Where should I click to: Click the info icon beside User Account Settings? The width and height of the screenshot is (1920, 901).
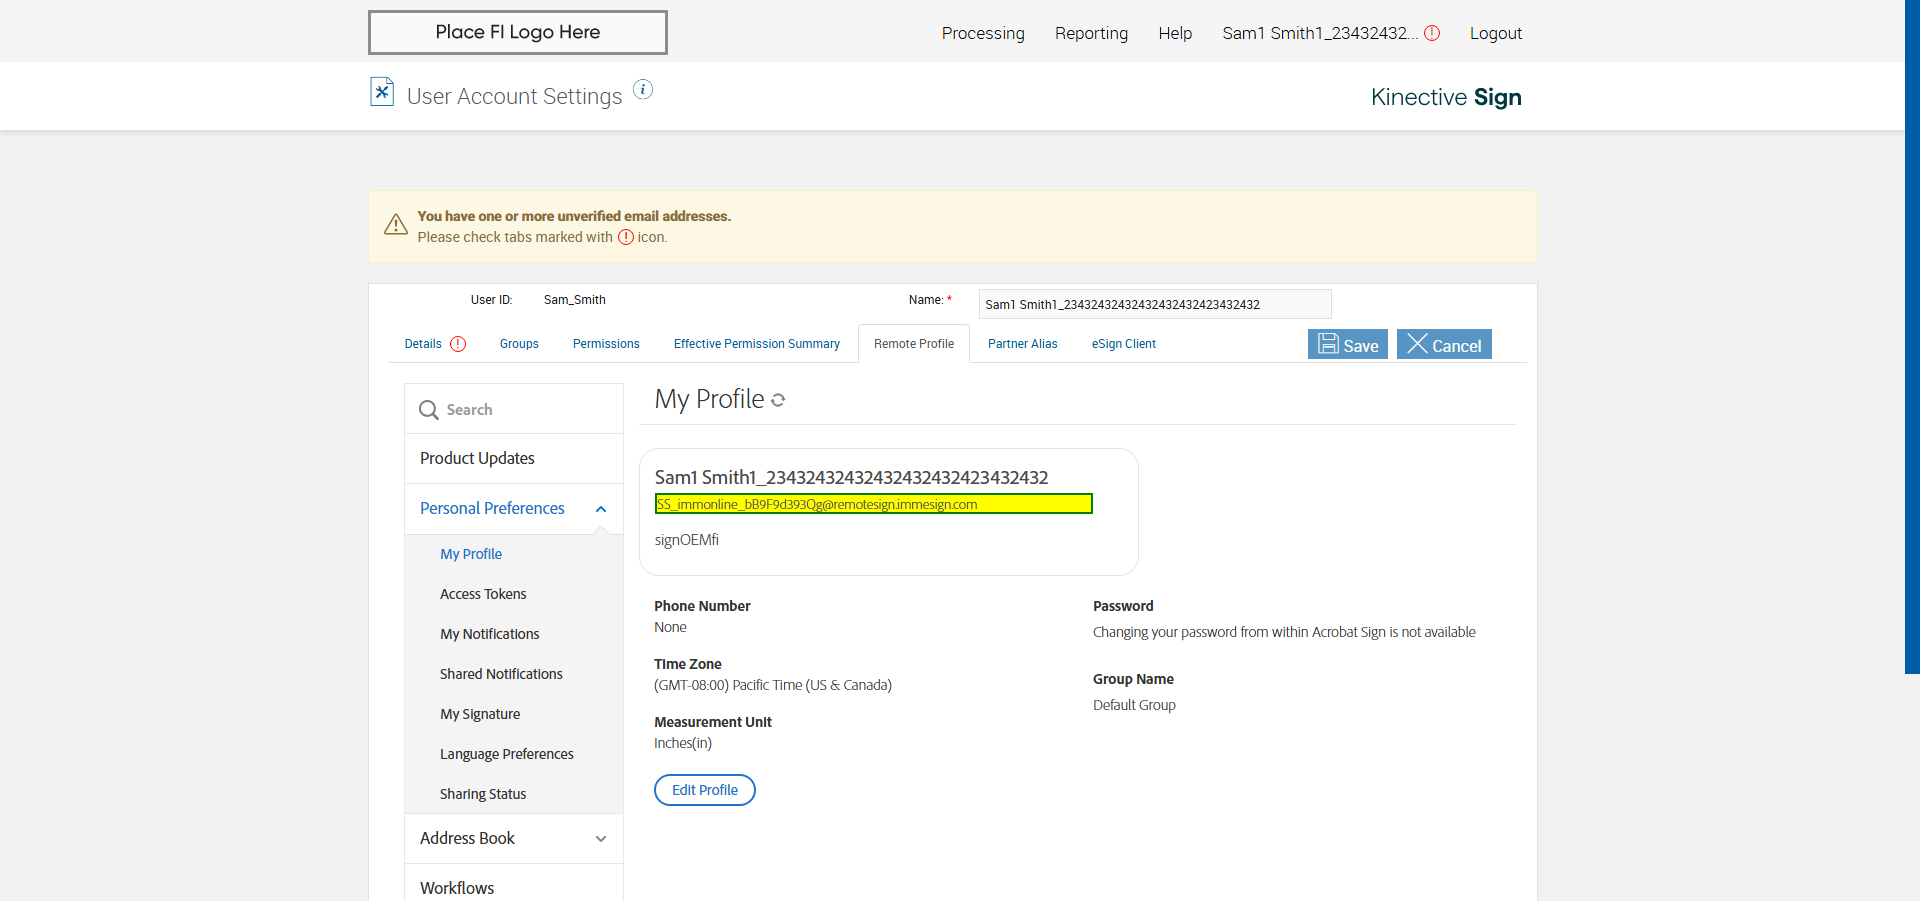[x=643, y=90]
